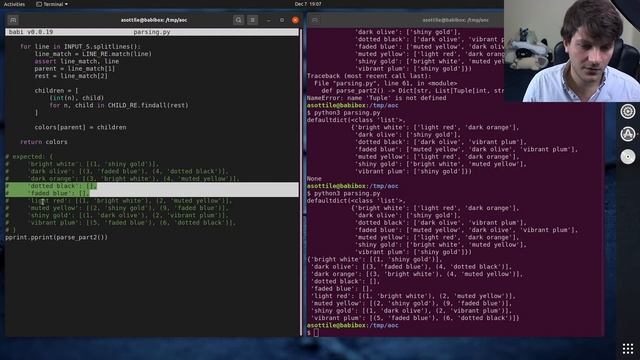640x360 pixels.
Task: Place cursor on 'rest = line_match[2]'
Action: (71, 76)
